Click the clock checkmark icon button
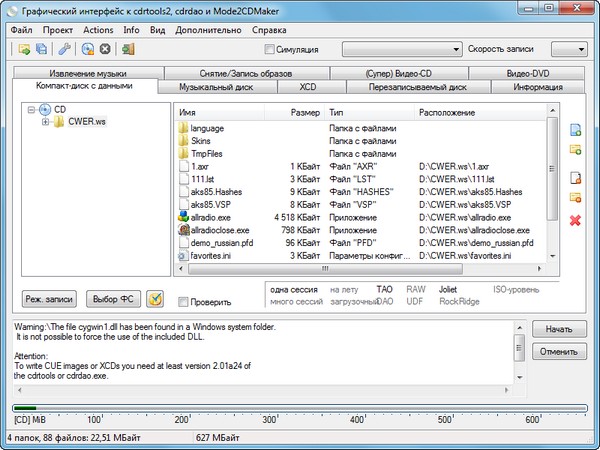Image resolution: width=600 pixels, height=450 pixels. [155, 299]
